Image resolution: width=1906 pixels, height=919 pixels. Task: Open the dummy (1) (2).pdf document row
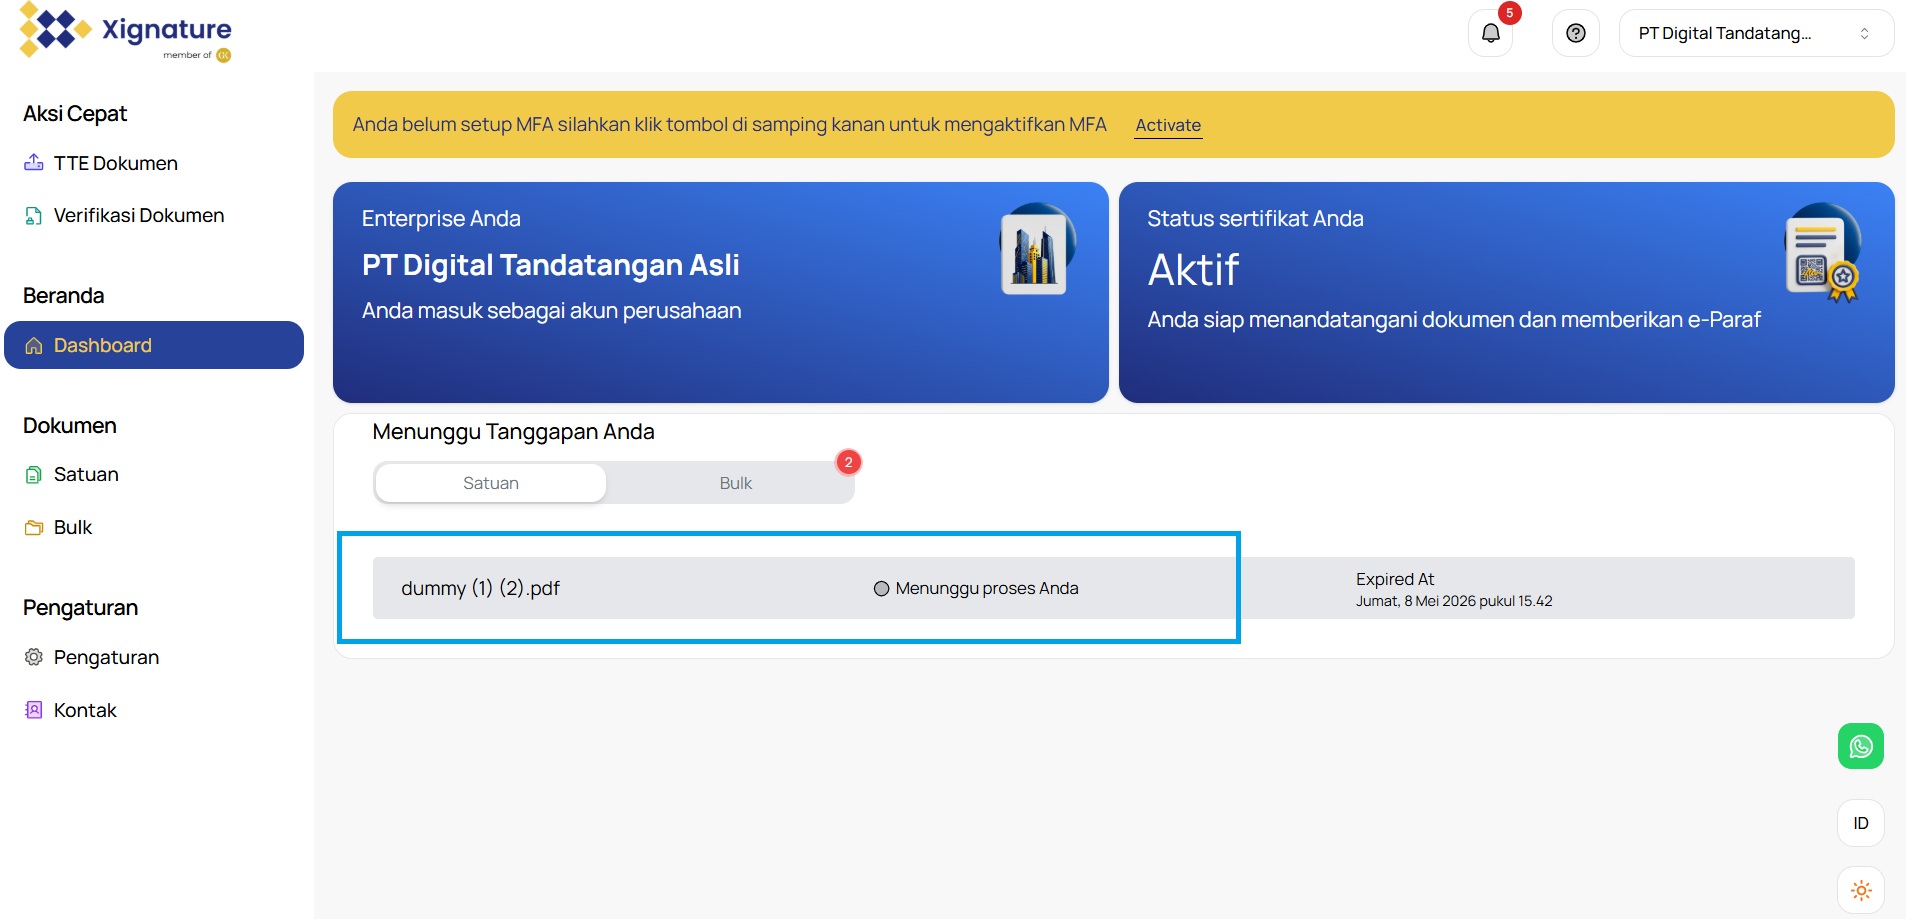pyautogui.click(x=480, y=588)
